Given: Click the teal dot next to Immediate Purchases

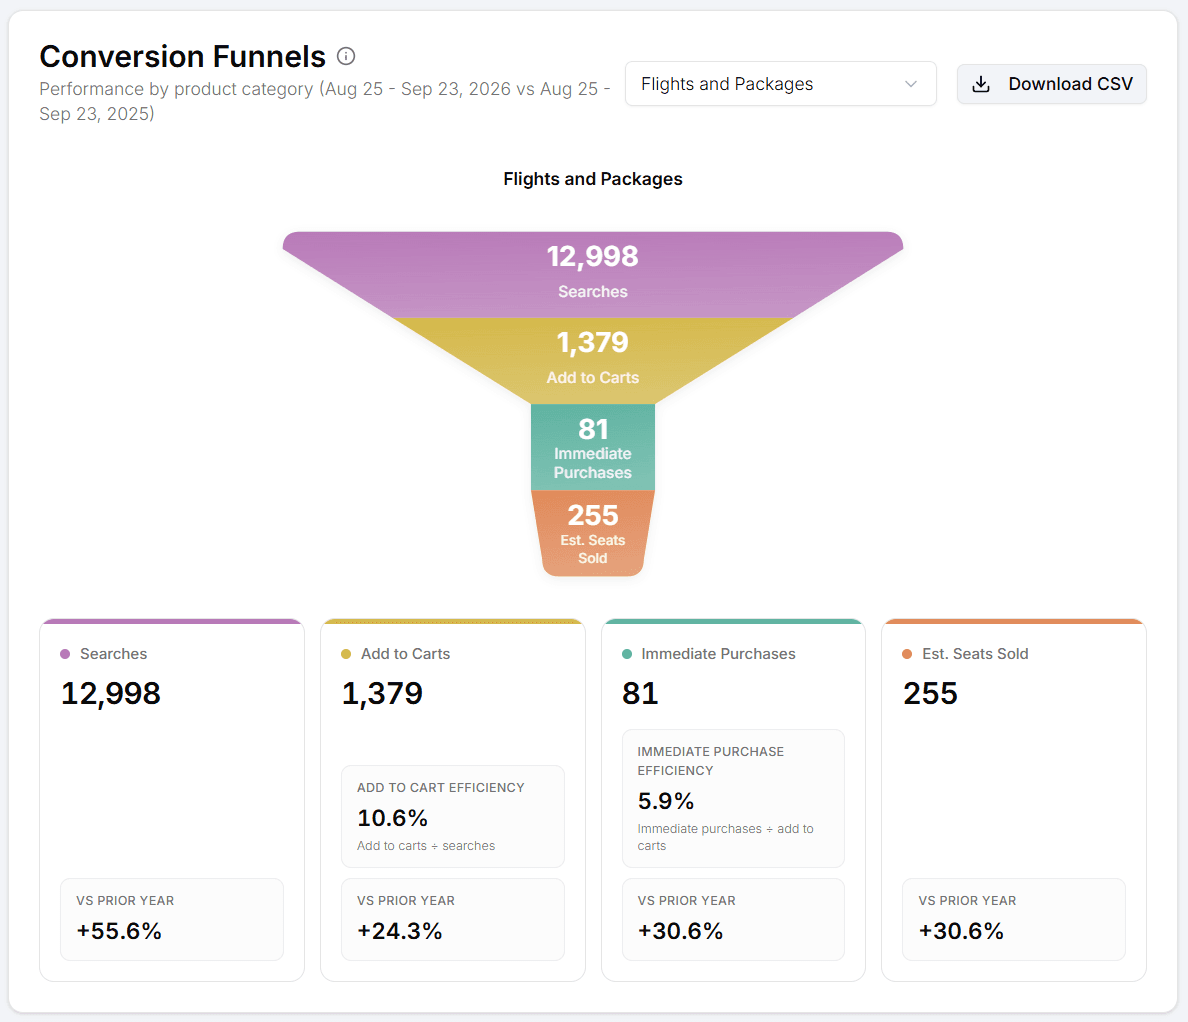Looking at the screenshot, I should pyautogui.click(x=627, y=654).
